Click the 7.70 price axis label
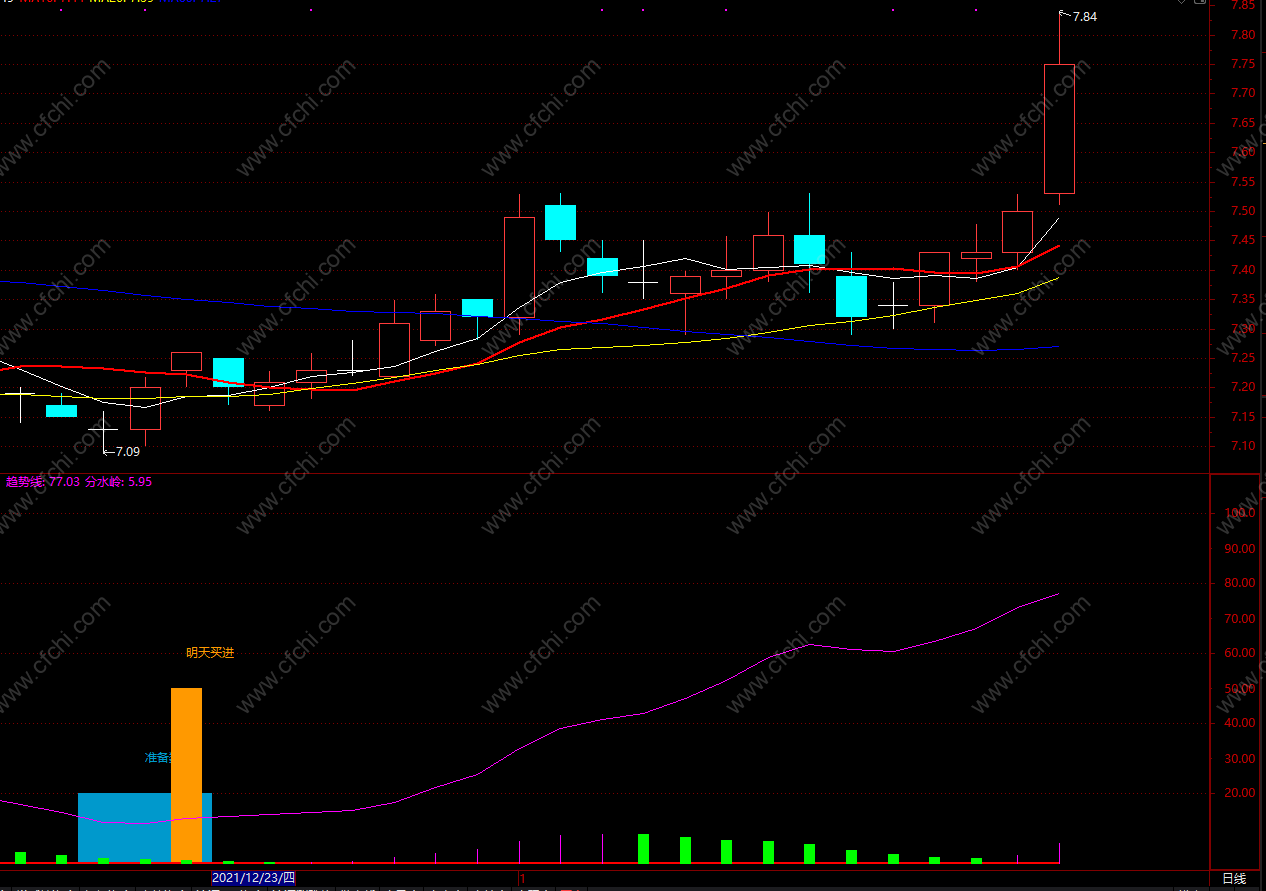Viewport: 1266px width, 891px height. (x=1243, y=93)
